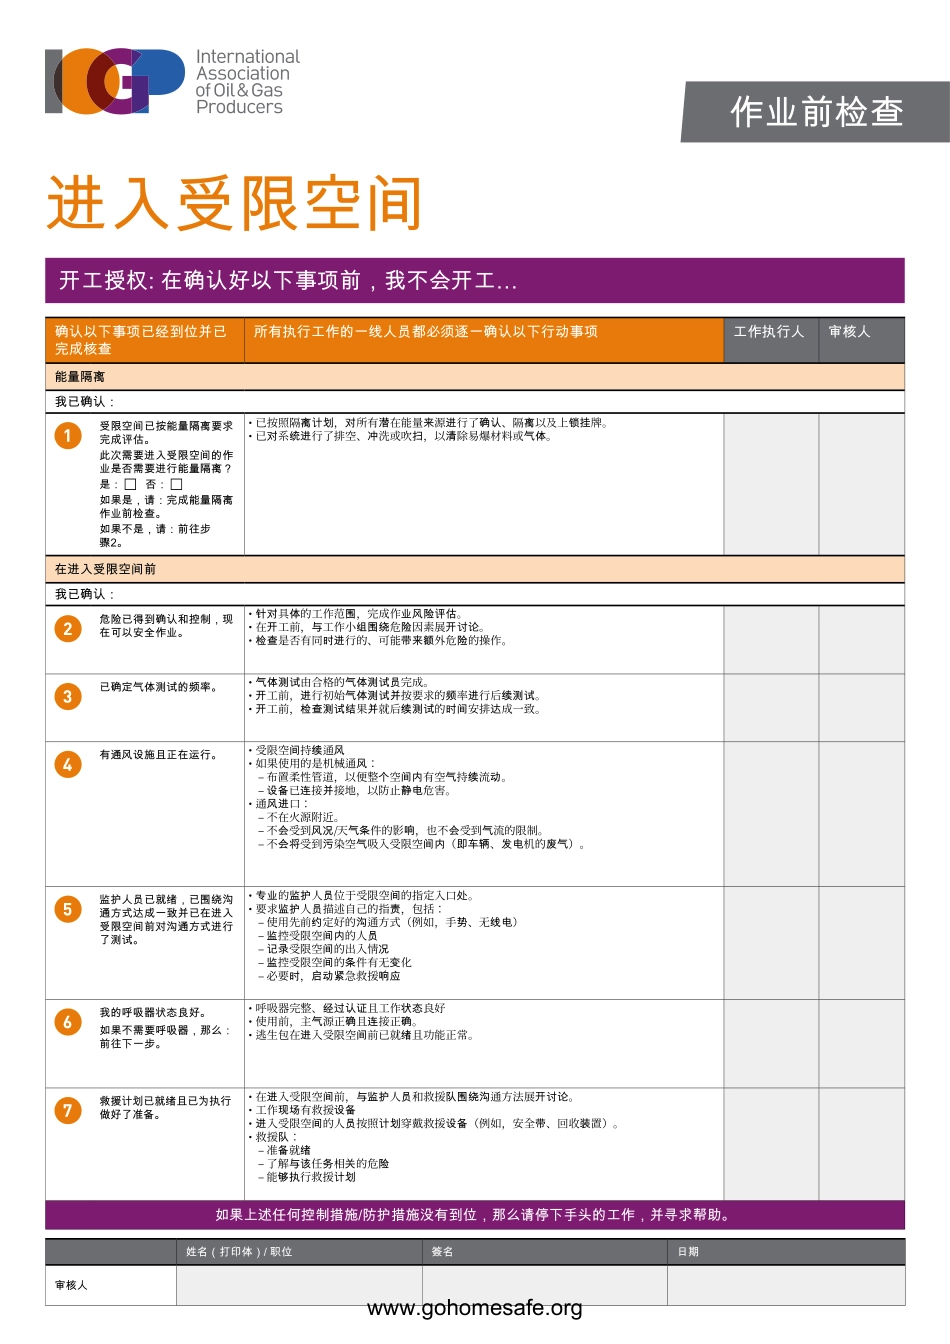Click the 在进入受限空间前 section heading
This screenshot has width=950, height=1344.
click(x=105, y=569)
